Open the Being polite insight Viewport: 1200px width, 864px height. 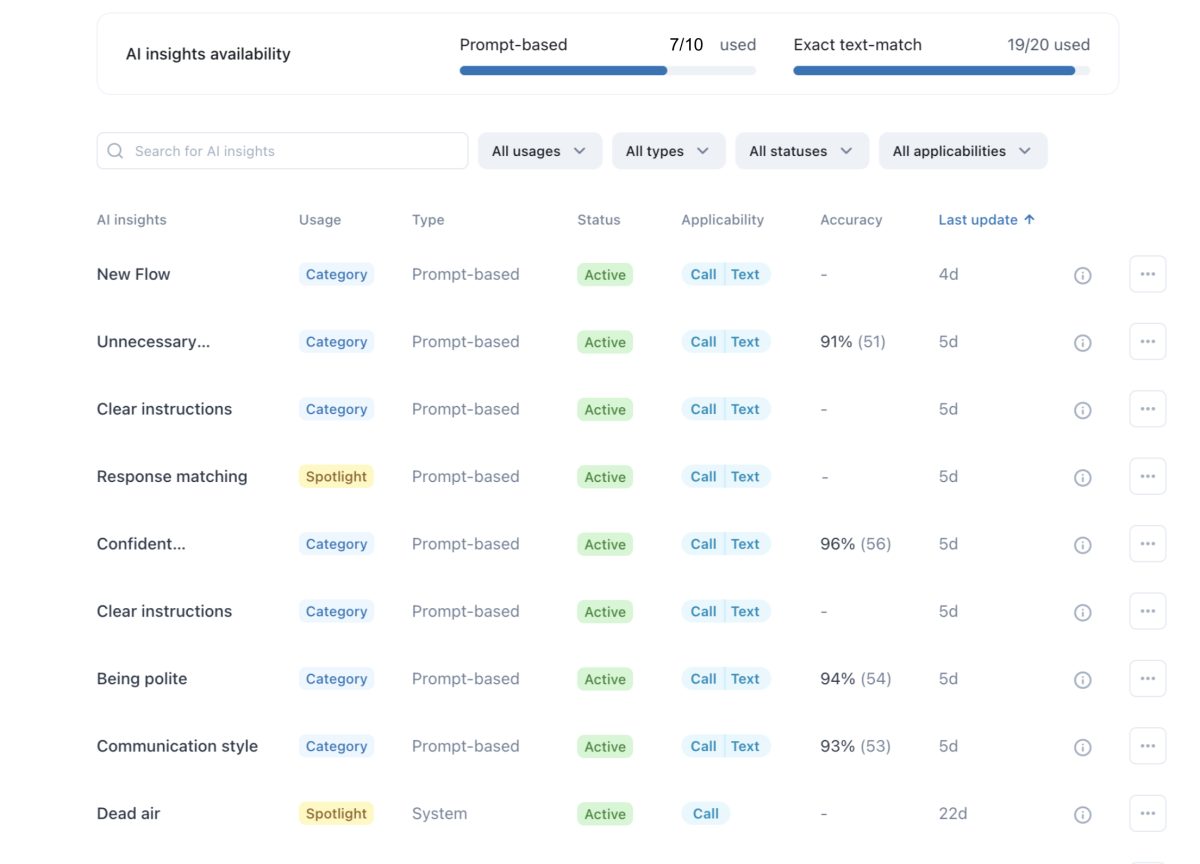point(142,678)
